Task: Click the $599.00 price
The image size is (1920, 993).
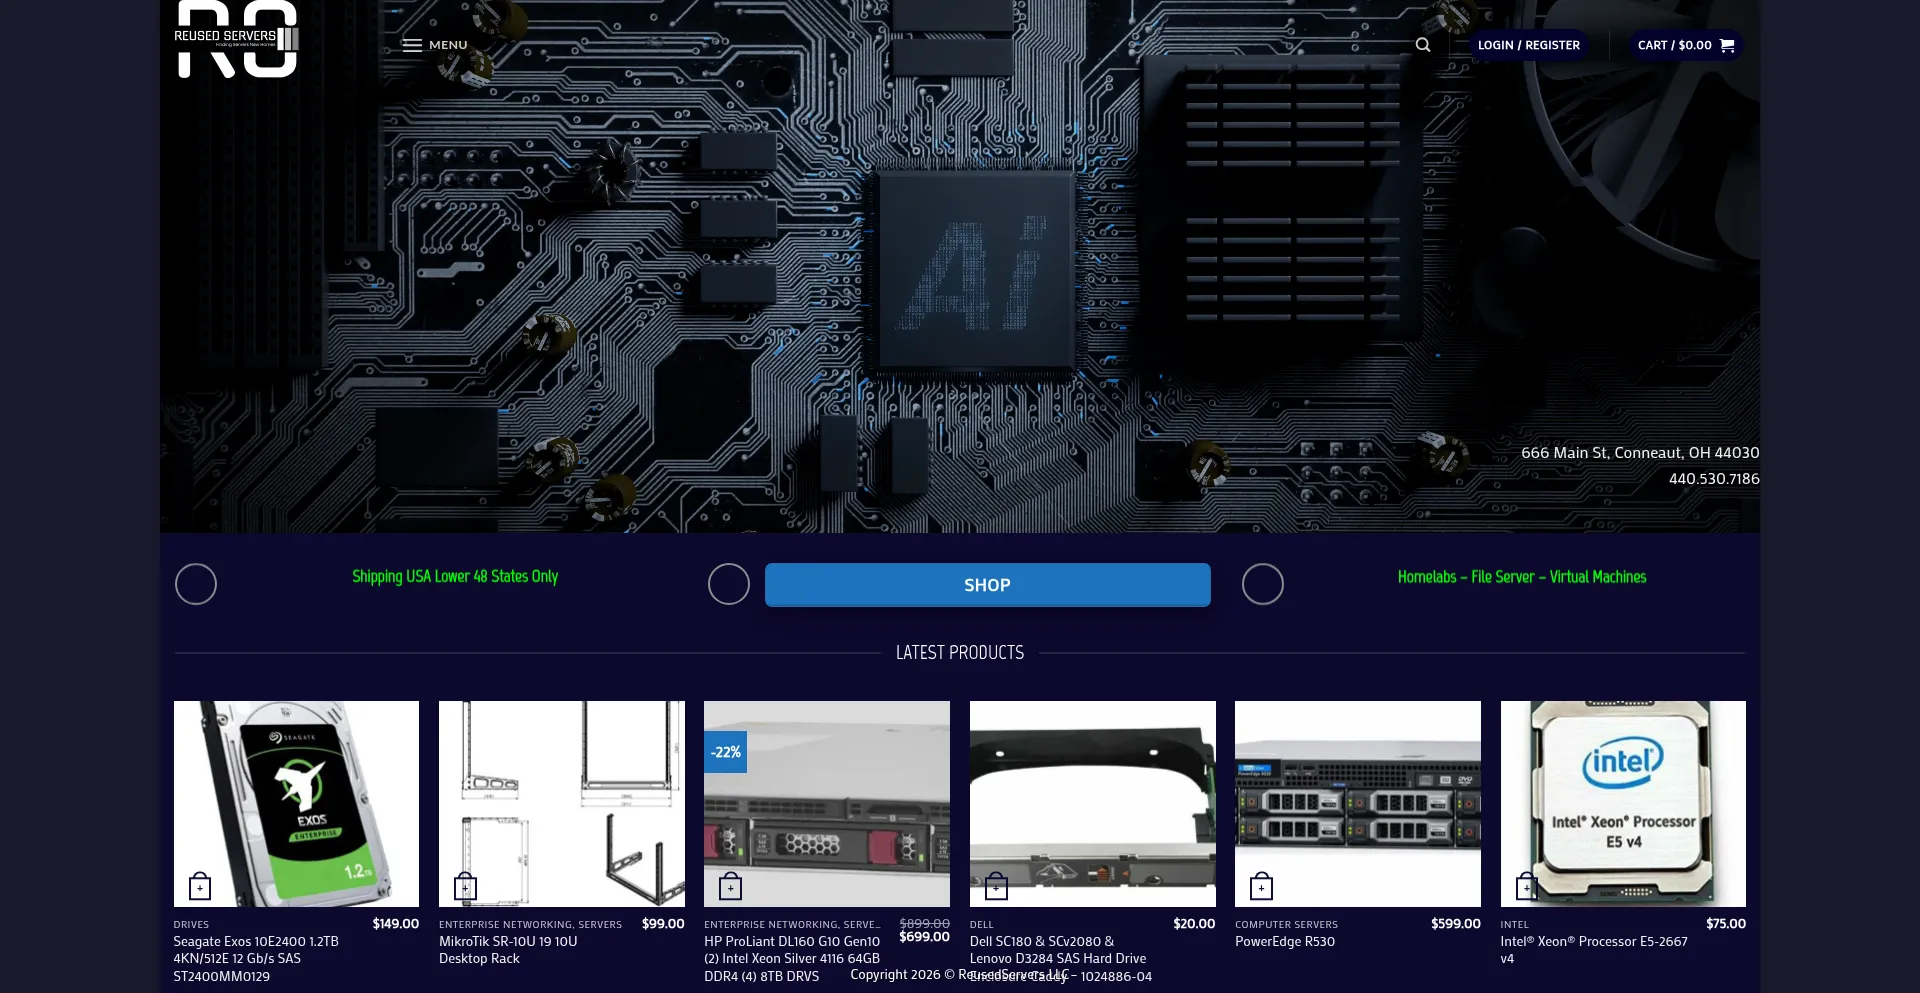Action: pos(1456,924)
